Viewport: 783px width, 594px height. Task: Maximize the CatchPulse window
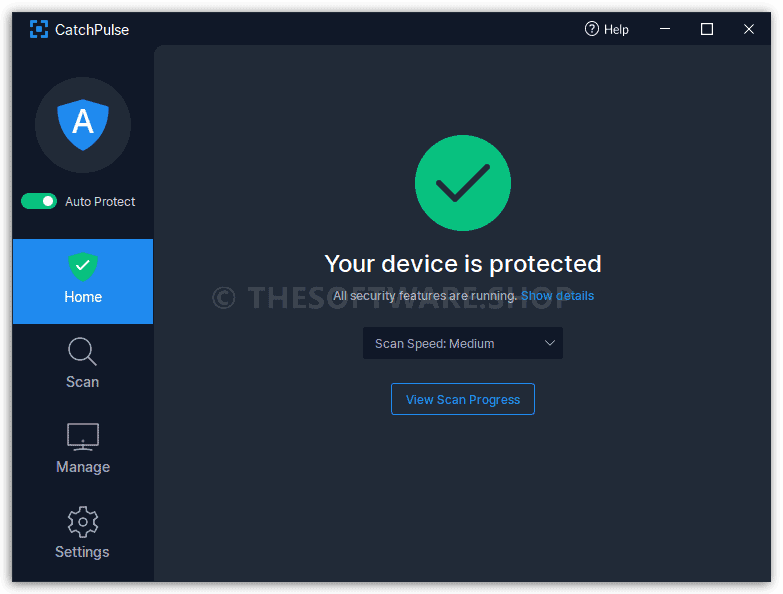coord(707,29)
